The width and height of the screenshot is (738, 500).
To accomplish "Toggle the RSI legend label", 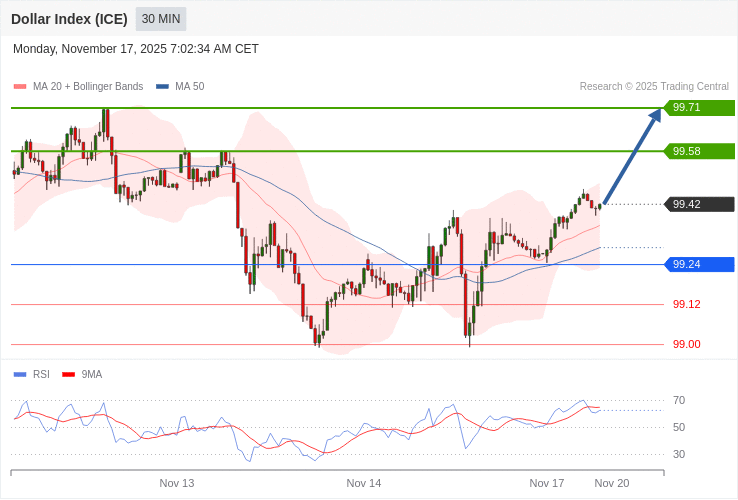I will tap(41, 374).
